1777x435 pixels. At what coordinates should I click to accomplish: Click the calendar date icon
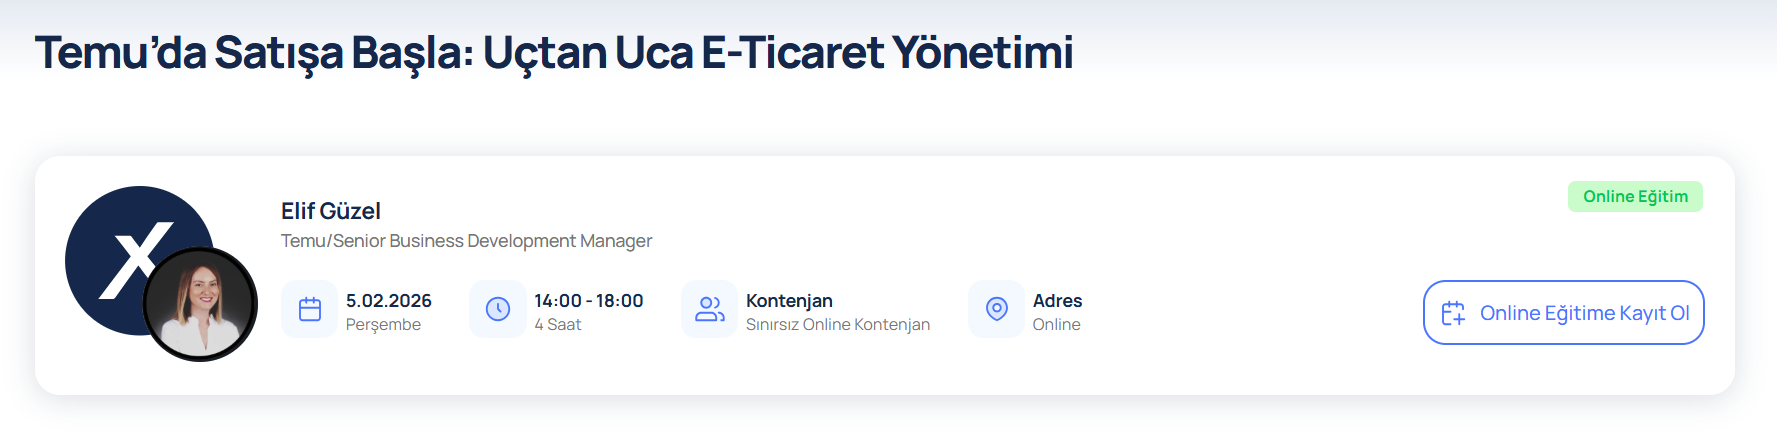pyautogui.click(x=310, y=309)
